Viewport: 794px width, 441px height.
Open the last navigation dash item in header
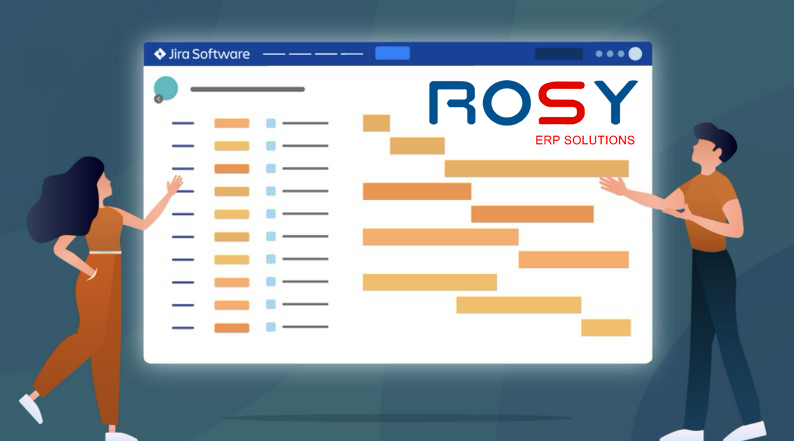coord(351,54)
